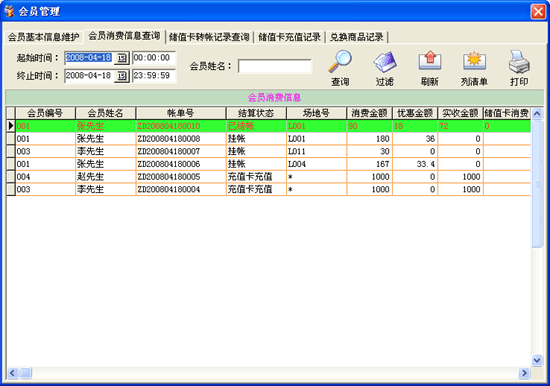Viewport: 550px width, 386px height.
Task: Open the 储值卡充值记录 tab
Action: click(x=289, y=37)
